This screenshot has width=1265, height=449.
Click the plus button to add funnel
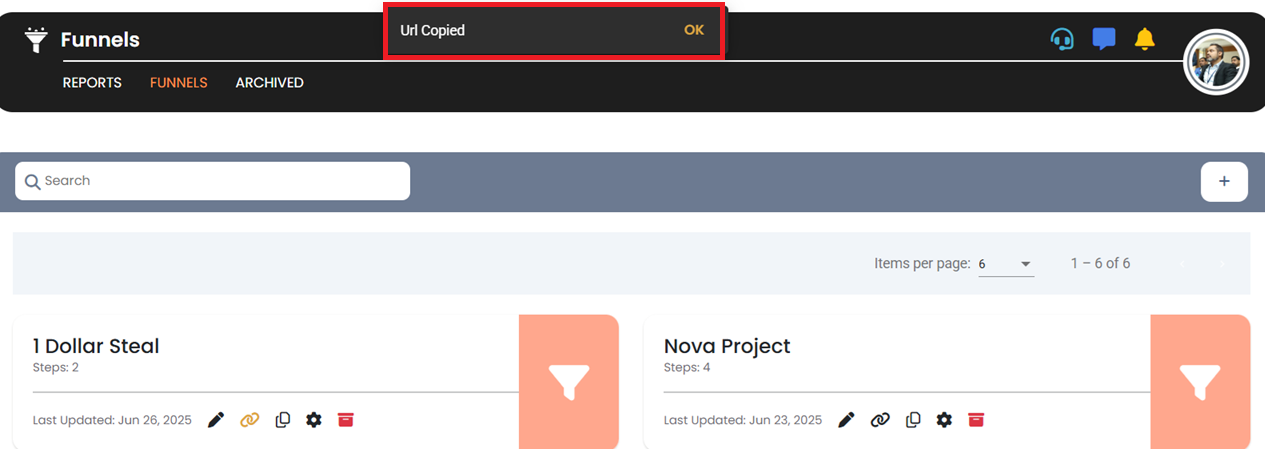[x=1224, y=182]
